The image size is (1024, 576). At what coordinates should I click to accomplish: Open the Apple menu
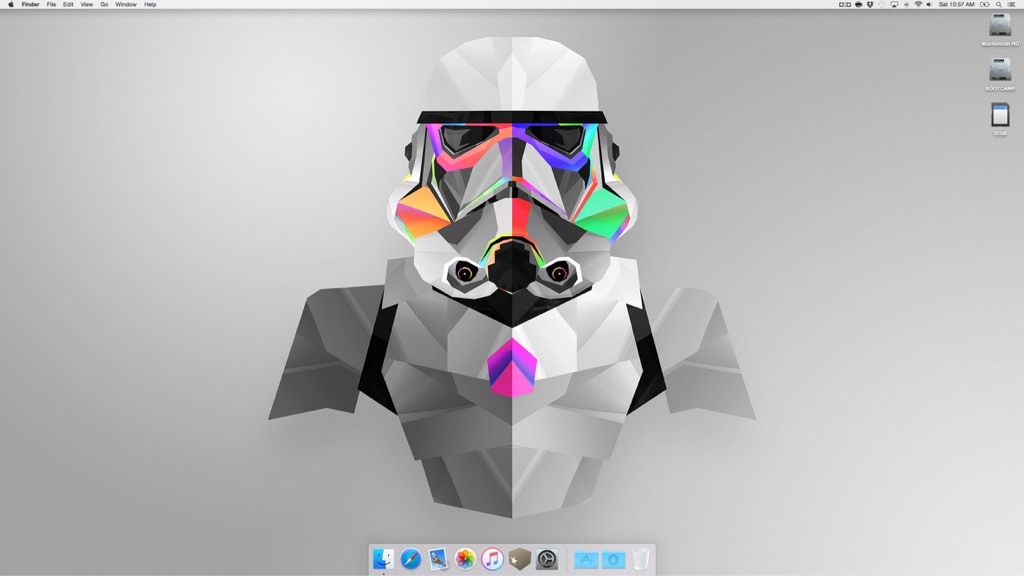click(10, 5)
